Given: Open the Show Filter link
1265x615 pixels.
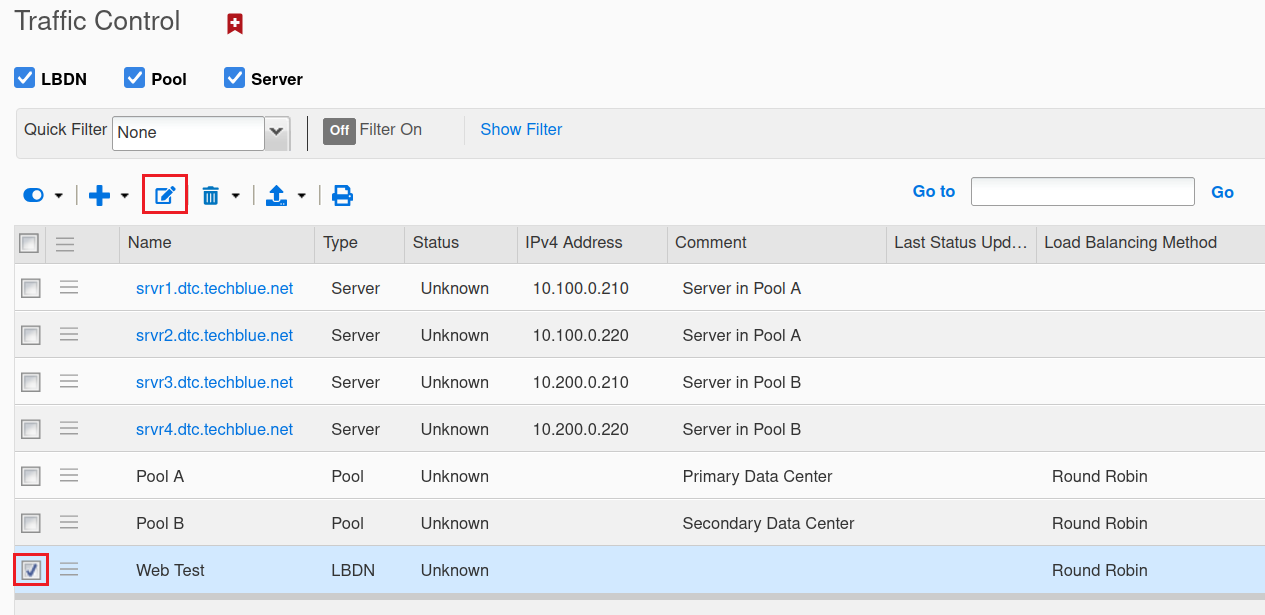Looking at the screenshot, I should [520, 129].
